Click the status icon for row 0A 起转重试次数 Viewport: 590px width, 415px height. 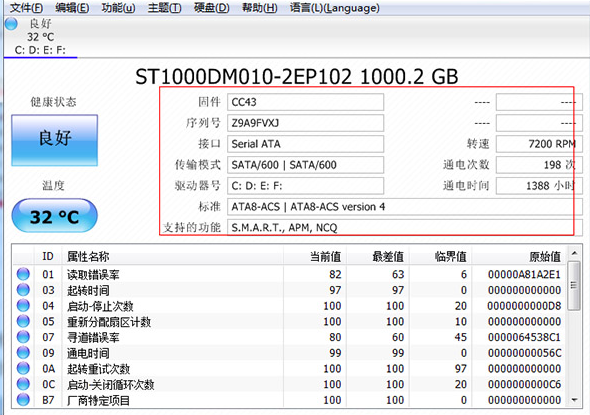tap(23, 368)
